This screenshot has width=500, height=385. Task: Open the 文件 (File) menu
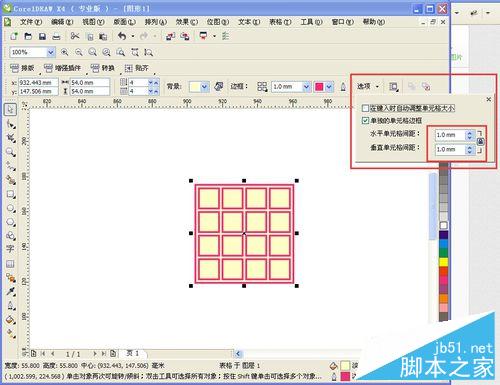(31, 22)
